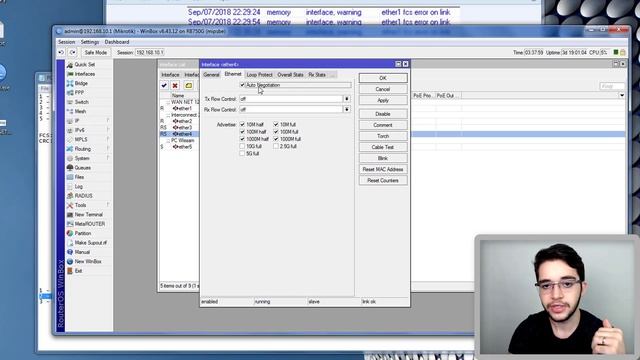The width and height of the screenshot is (640, 360).
Task: Uncheck Advertise 10M full
Action: pyautogui.click(x=276, y=124)
